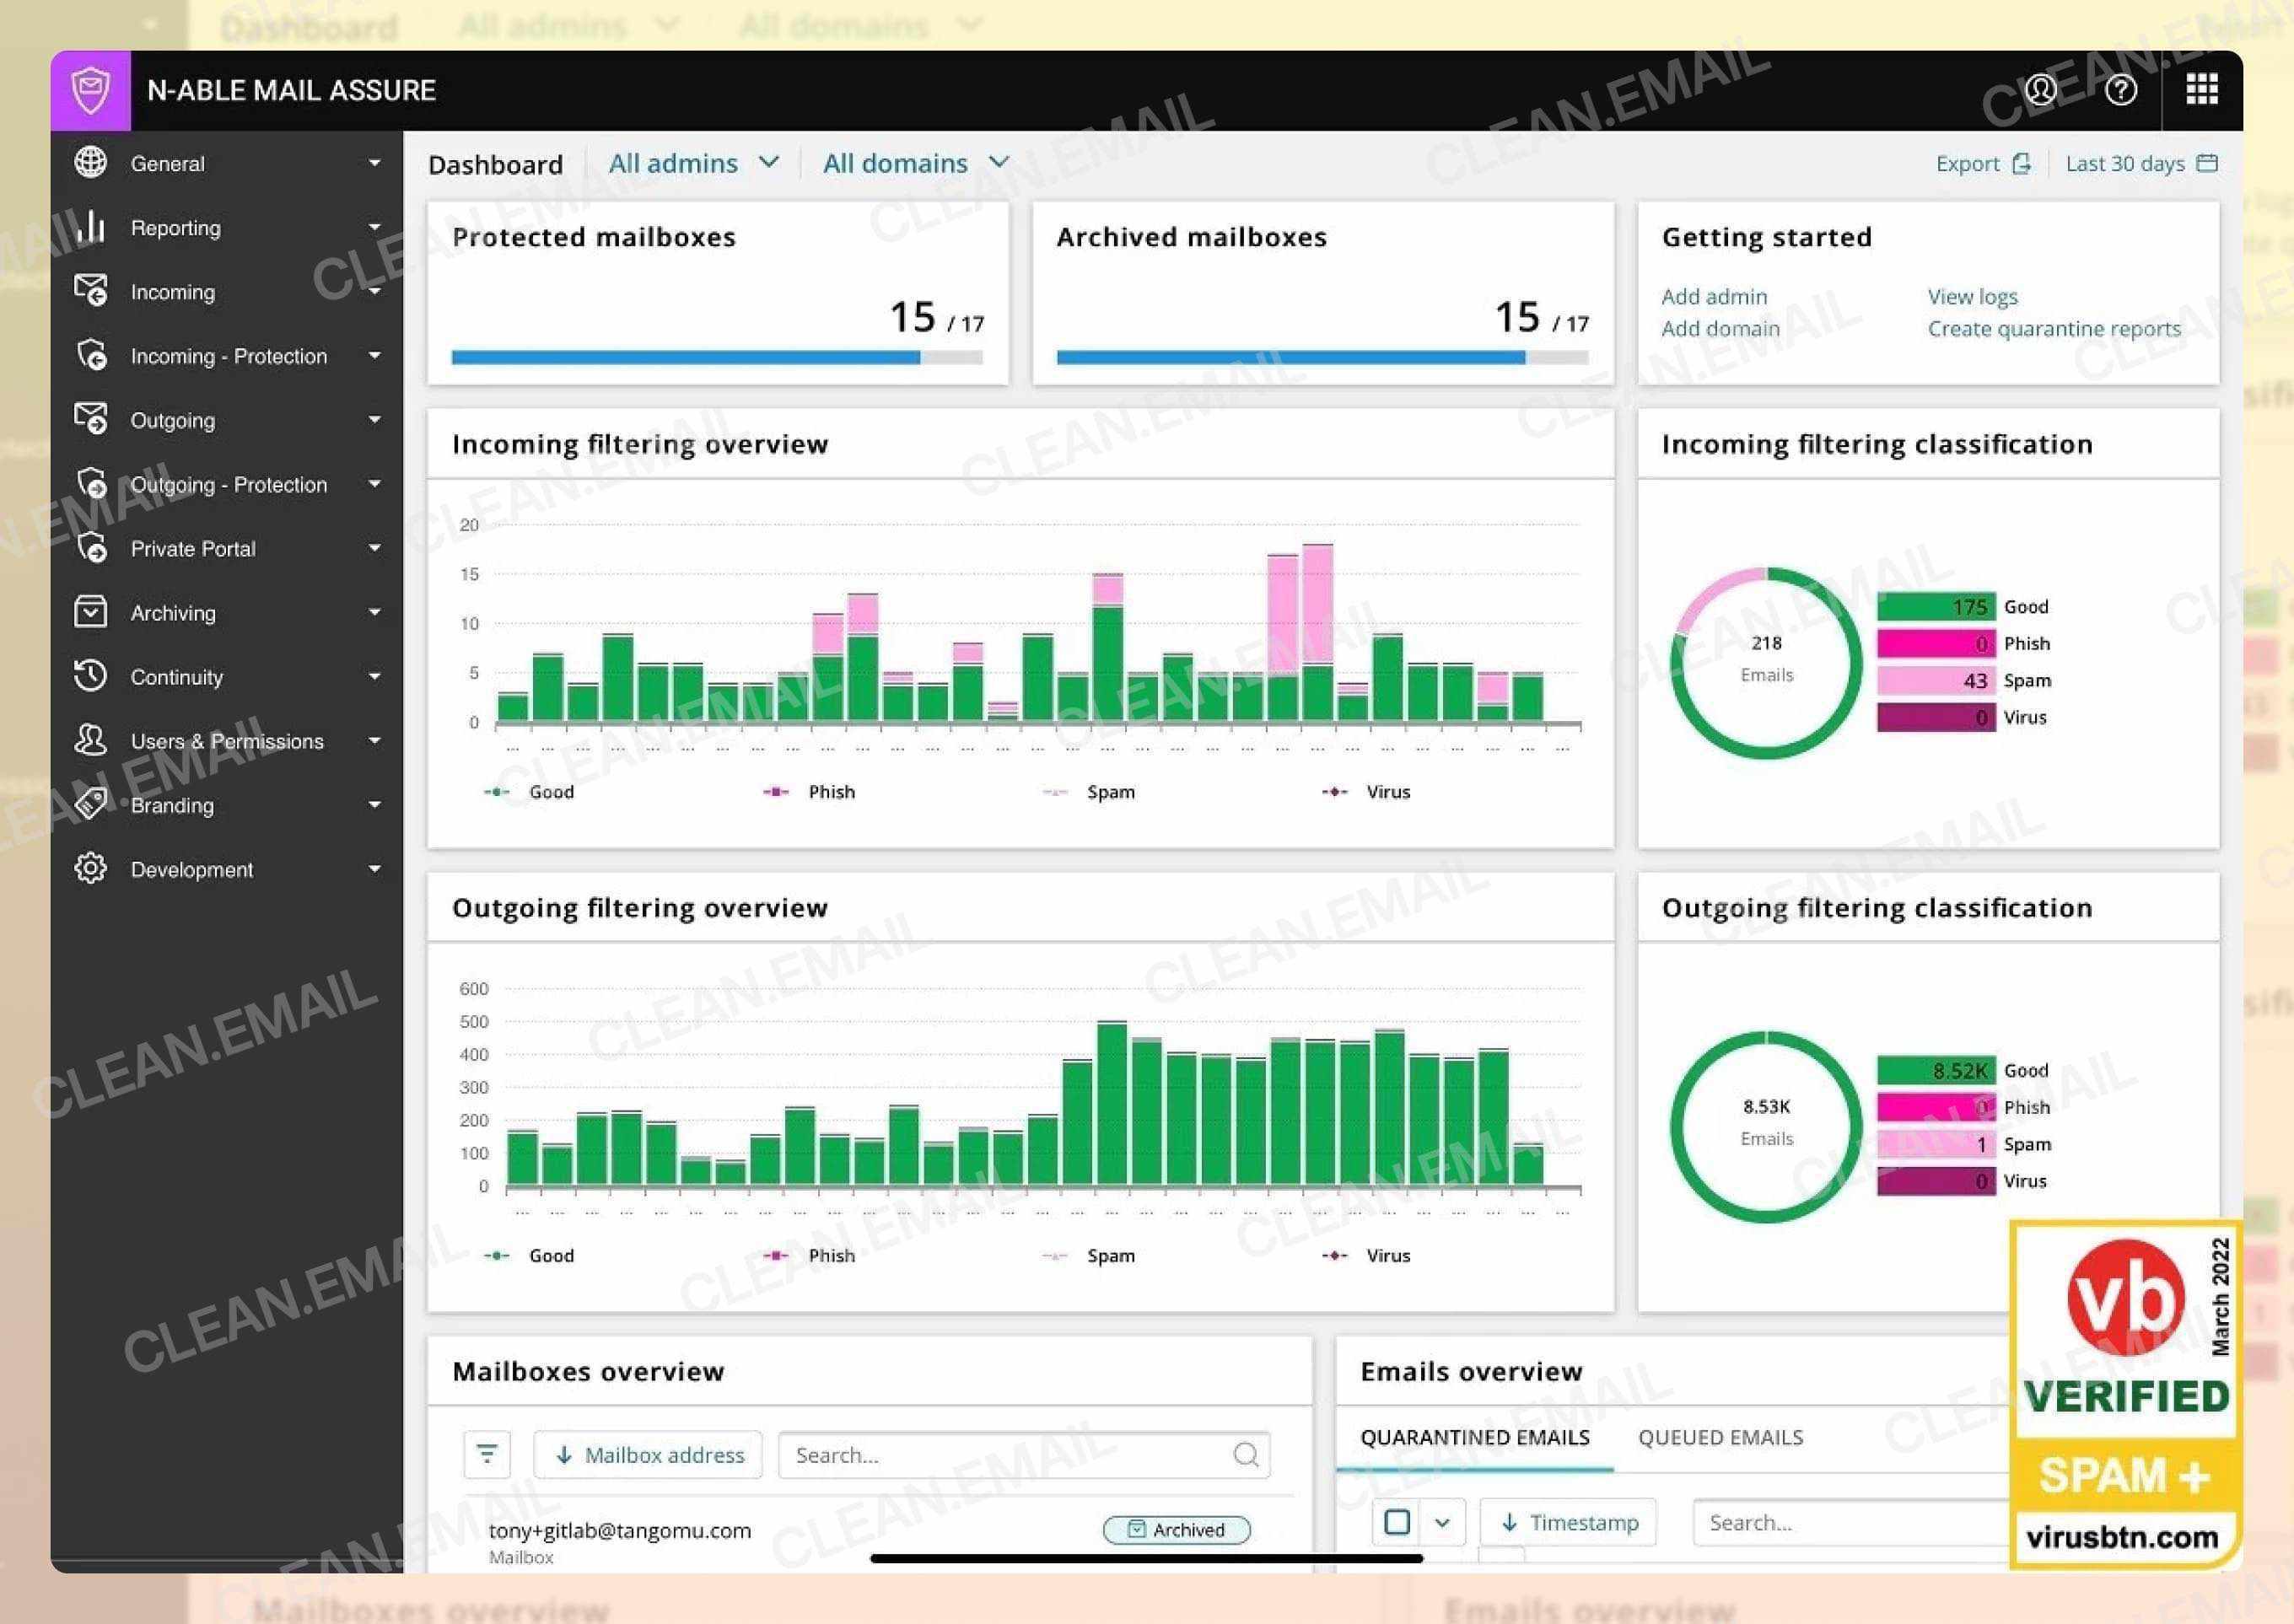
Task: Click the help question mark icon
Action: 2120,91
